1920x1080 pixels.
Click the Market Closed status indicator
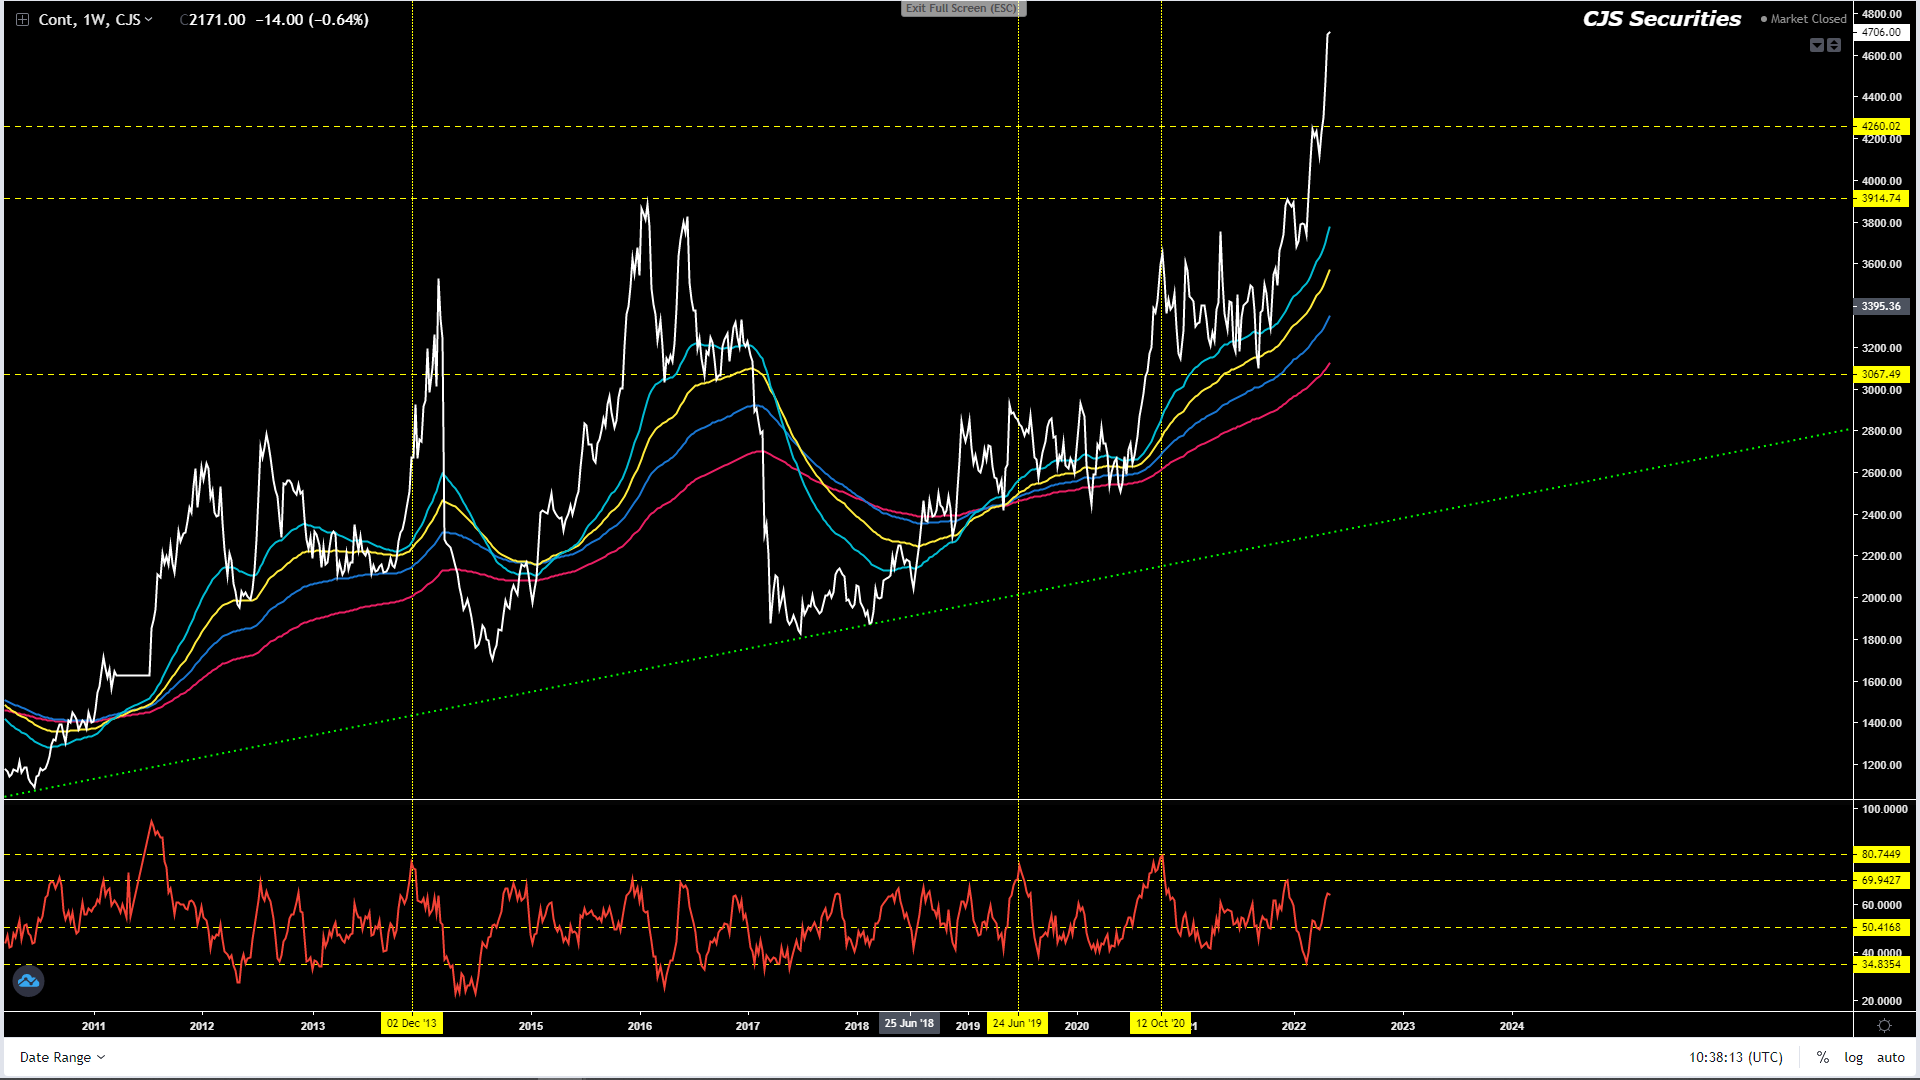pyautogui.click(x=1803, y=19)
